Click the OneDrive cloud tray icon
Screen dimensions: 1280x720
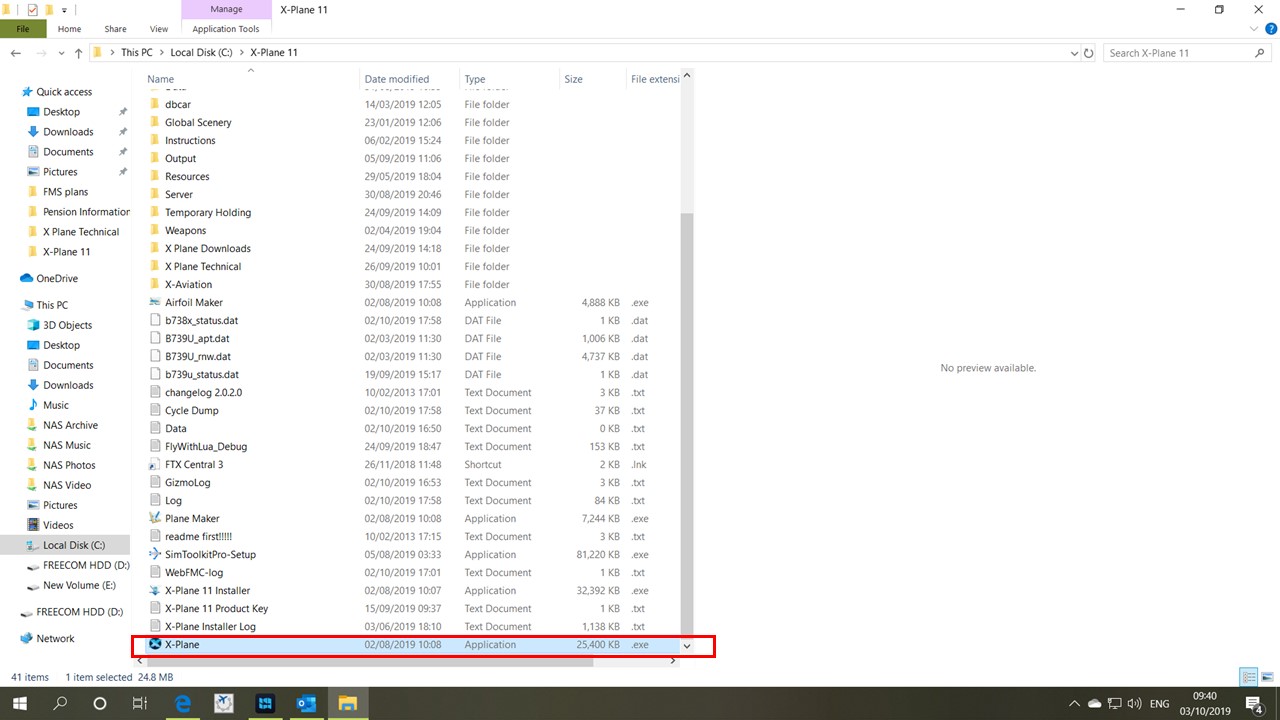coord(1094,704)
